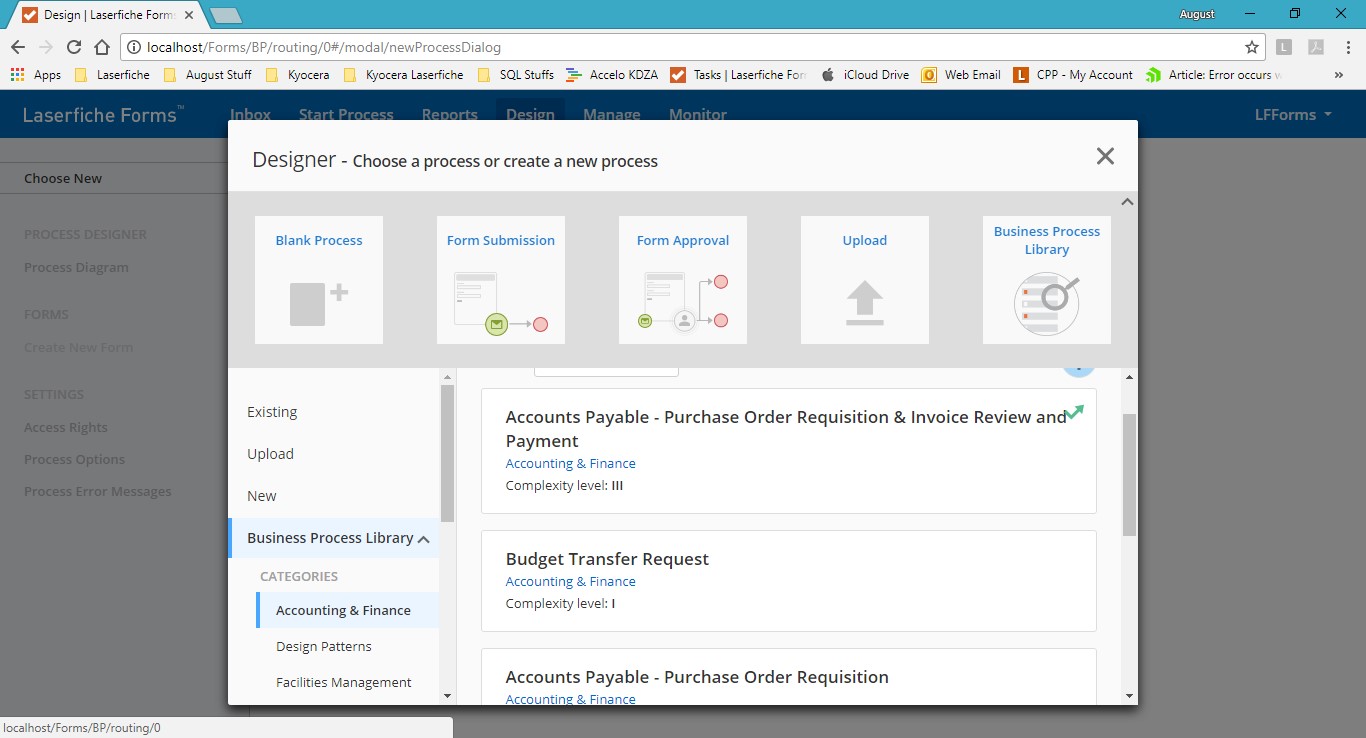Open the Tasks | Laserfiche bookmark

click(739, 75)
